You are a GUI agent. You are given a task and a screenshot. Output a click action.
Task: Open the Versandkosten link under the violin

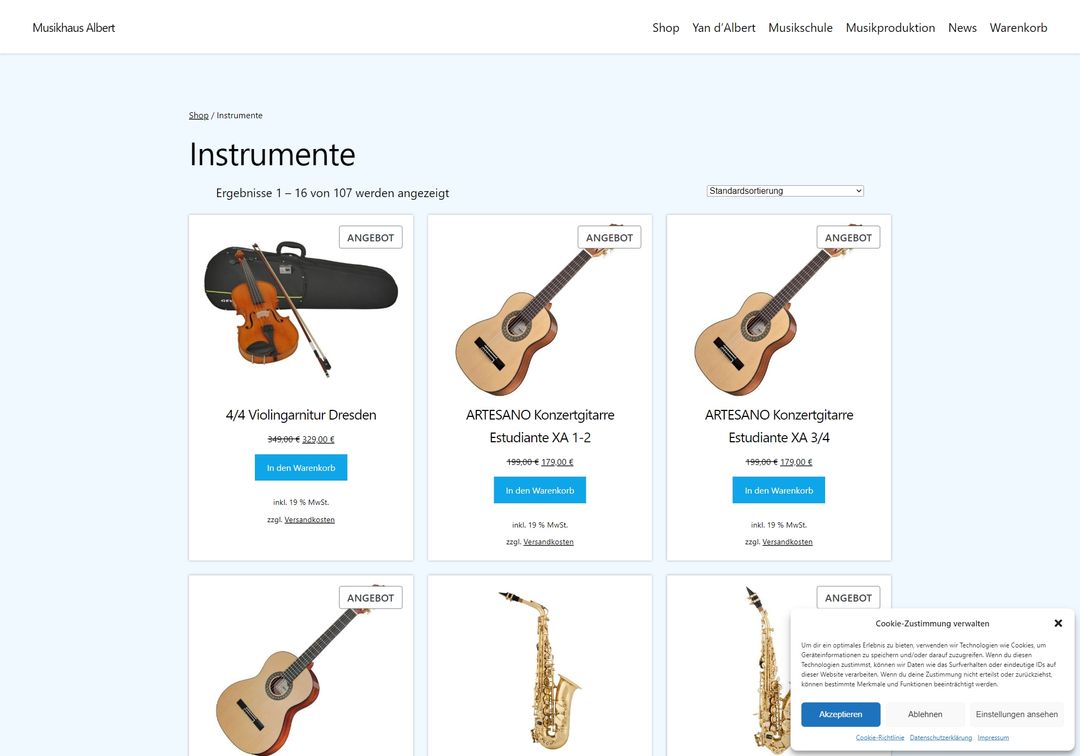coord(309,520)
